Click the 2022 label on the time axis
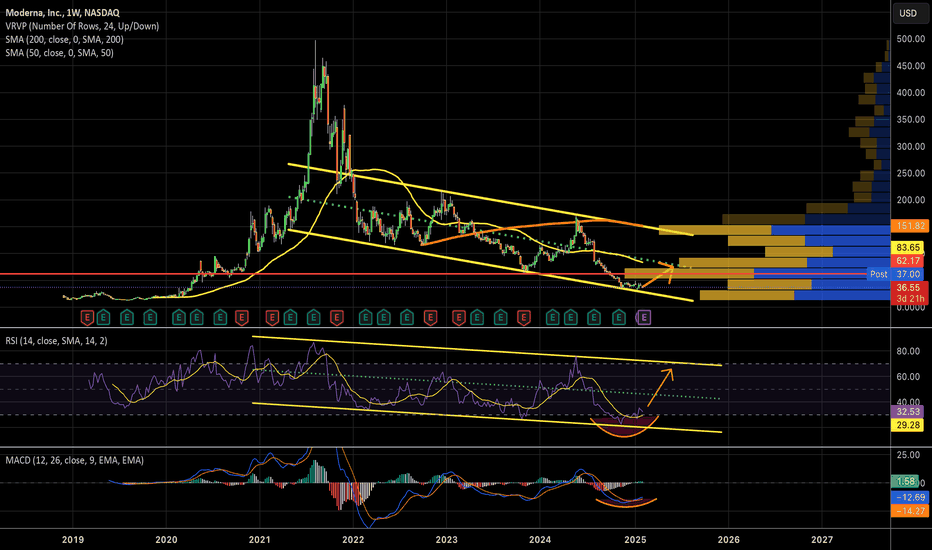Viewport: 932px width, 550px height. click(353, 540)
